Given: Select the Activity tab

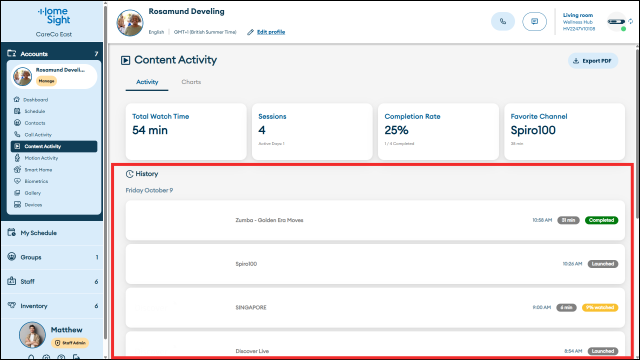Looking at the screenshot, I should coord(147,82).
